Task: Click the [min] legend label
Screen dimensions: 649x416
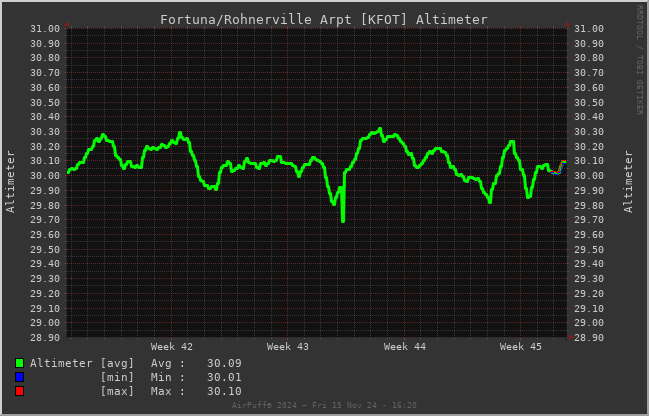Action: coord(118,378)
